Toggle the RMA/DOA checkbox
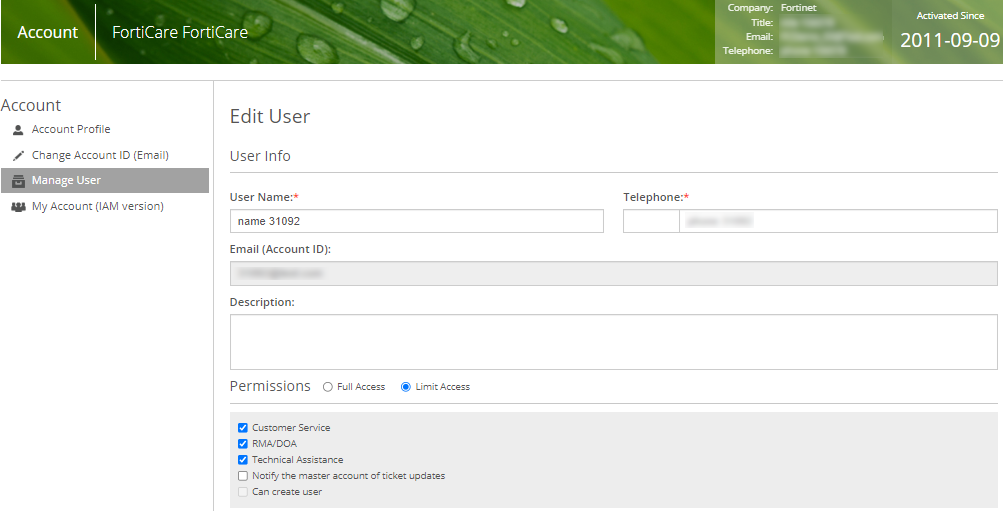 (x=243, y=444)
